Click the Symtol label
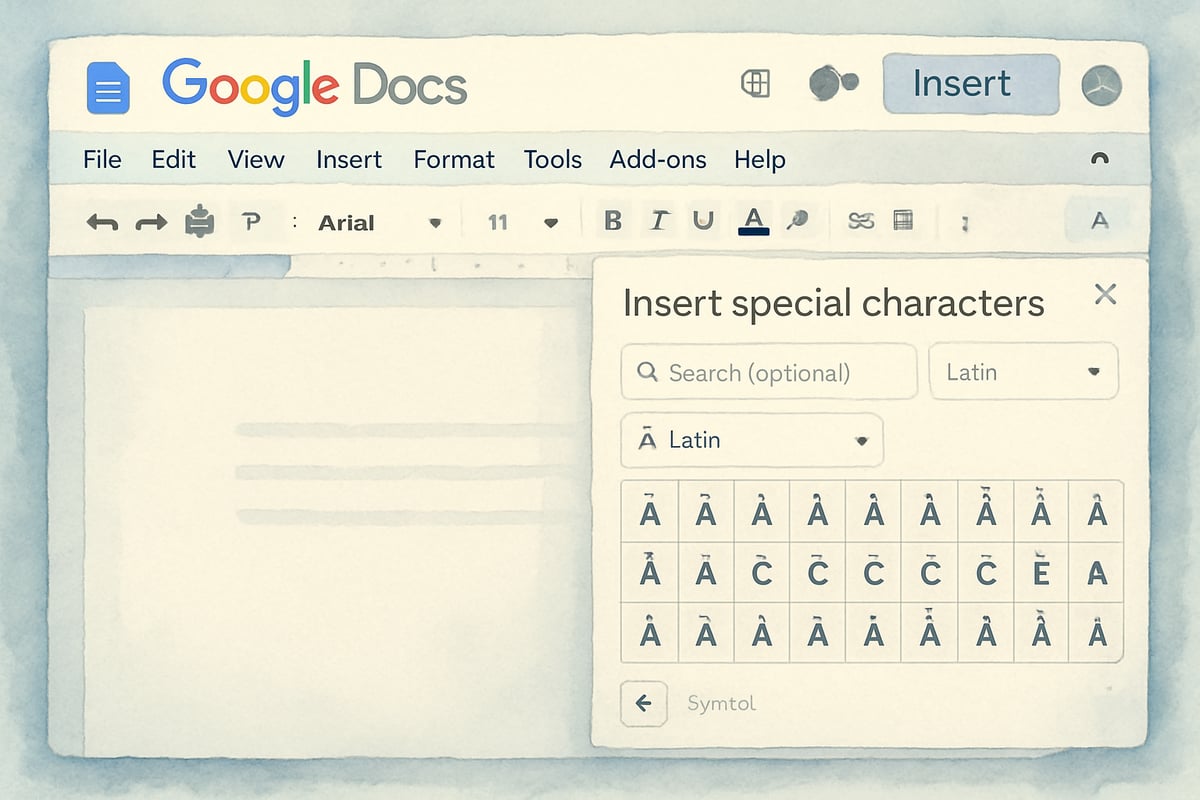The height and width of the screenshot is (800, 1200). point(721,704)
